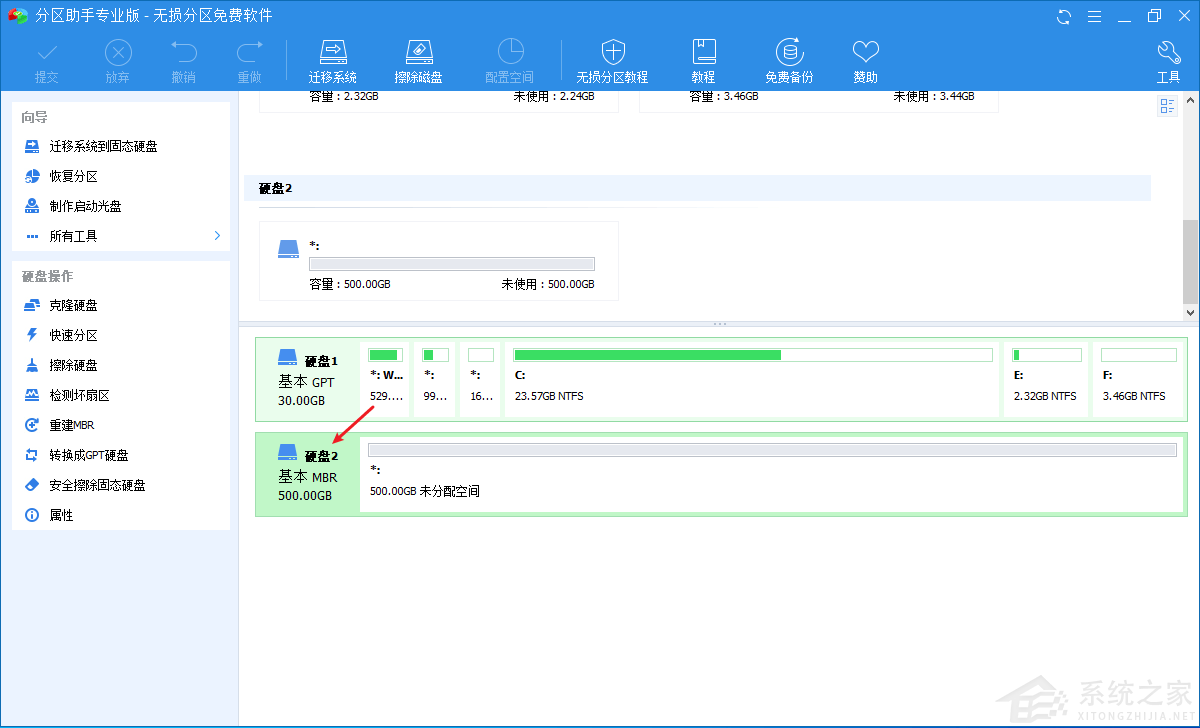Select 500.00GB 未分配空间 block in disk map
The height and width of the screenshot is (728, 1200).
pos(772,473)
